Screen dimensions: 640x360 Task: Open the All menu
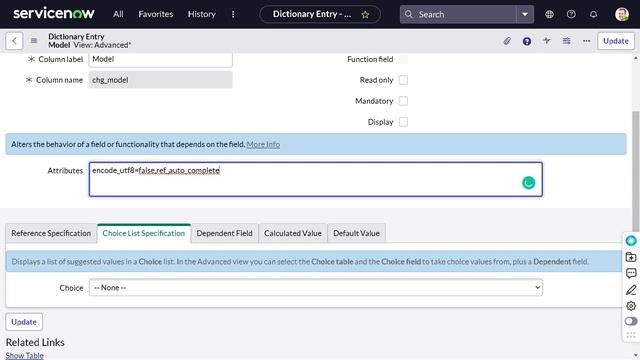pyautogui.click(x=118, y=14)
